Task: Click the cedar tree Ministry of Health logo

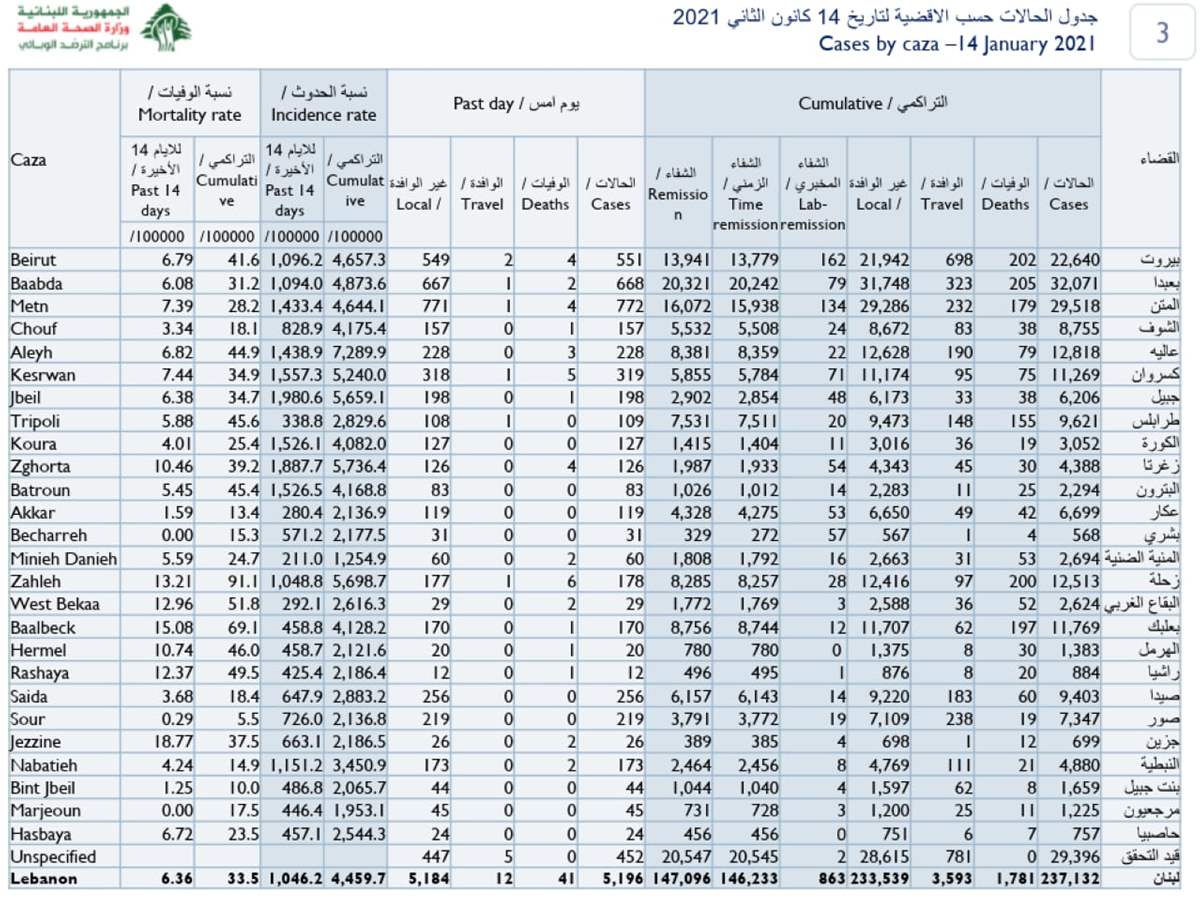Action: [x=166, y=29]
